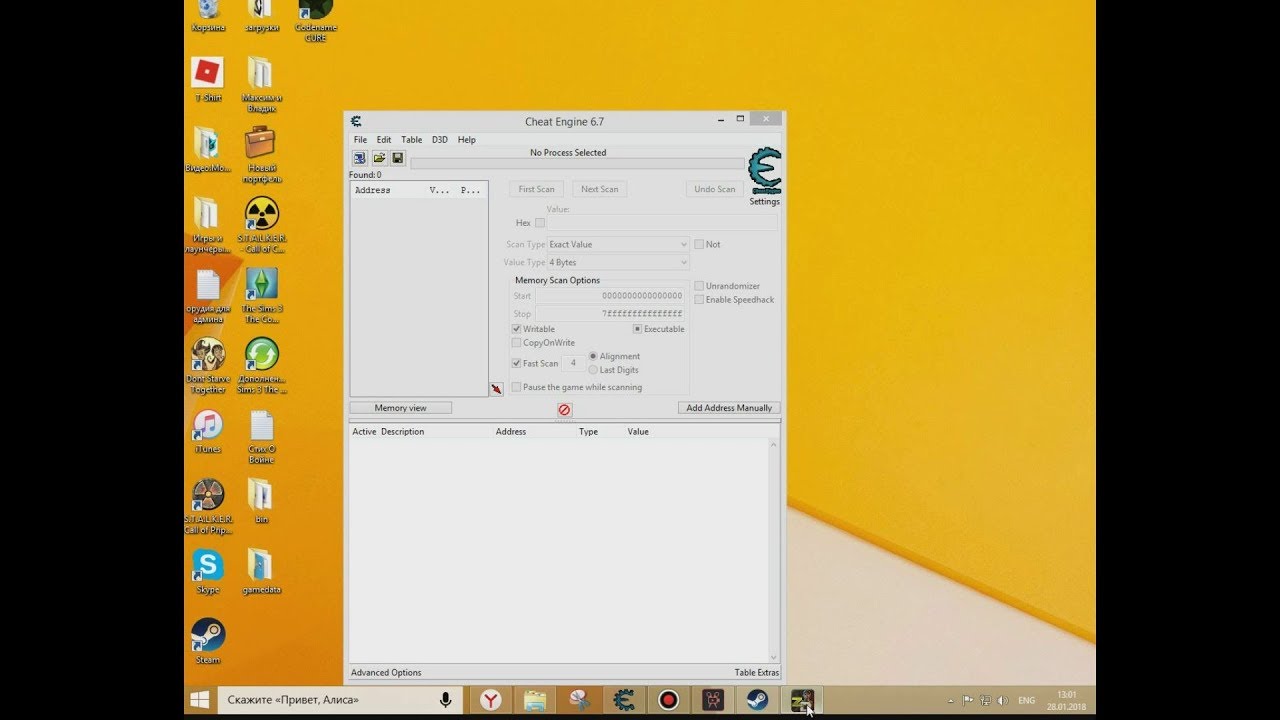
Task: Open the Roblox T-Shirt desktop icon
Action: point(208,80)
